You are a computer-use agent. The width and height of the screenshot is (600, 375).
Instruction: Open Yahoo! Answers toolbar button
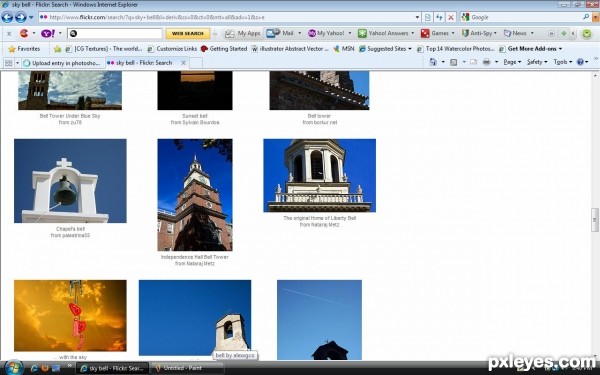click(x=383, y=33)
